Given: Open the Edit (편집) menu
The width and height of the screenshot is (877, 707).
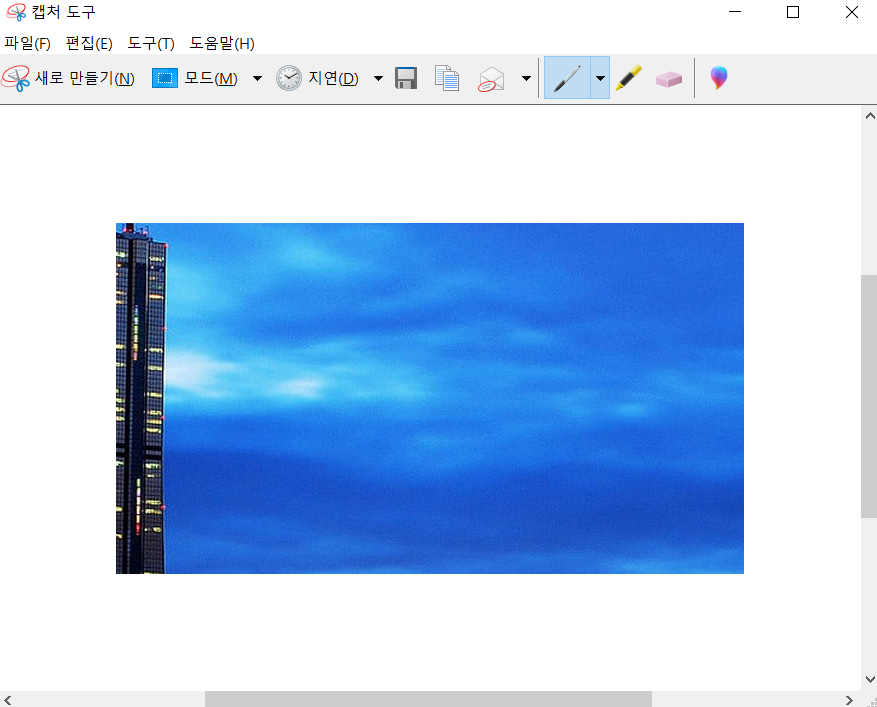Looking at the screenshot, I should point(89,43).
